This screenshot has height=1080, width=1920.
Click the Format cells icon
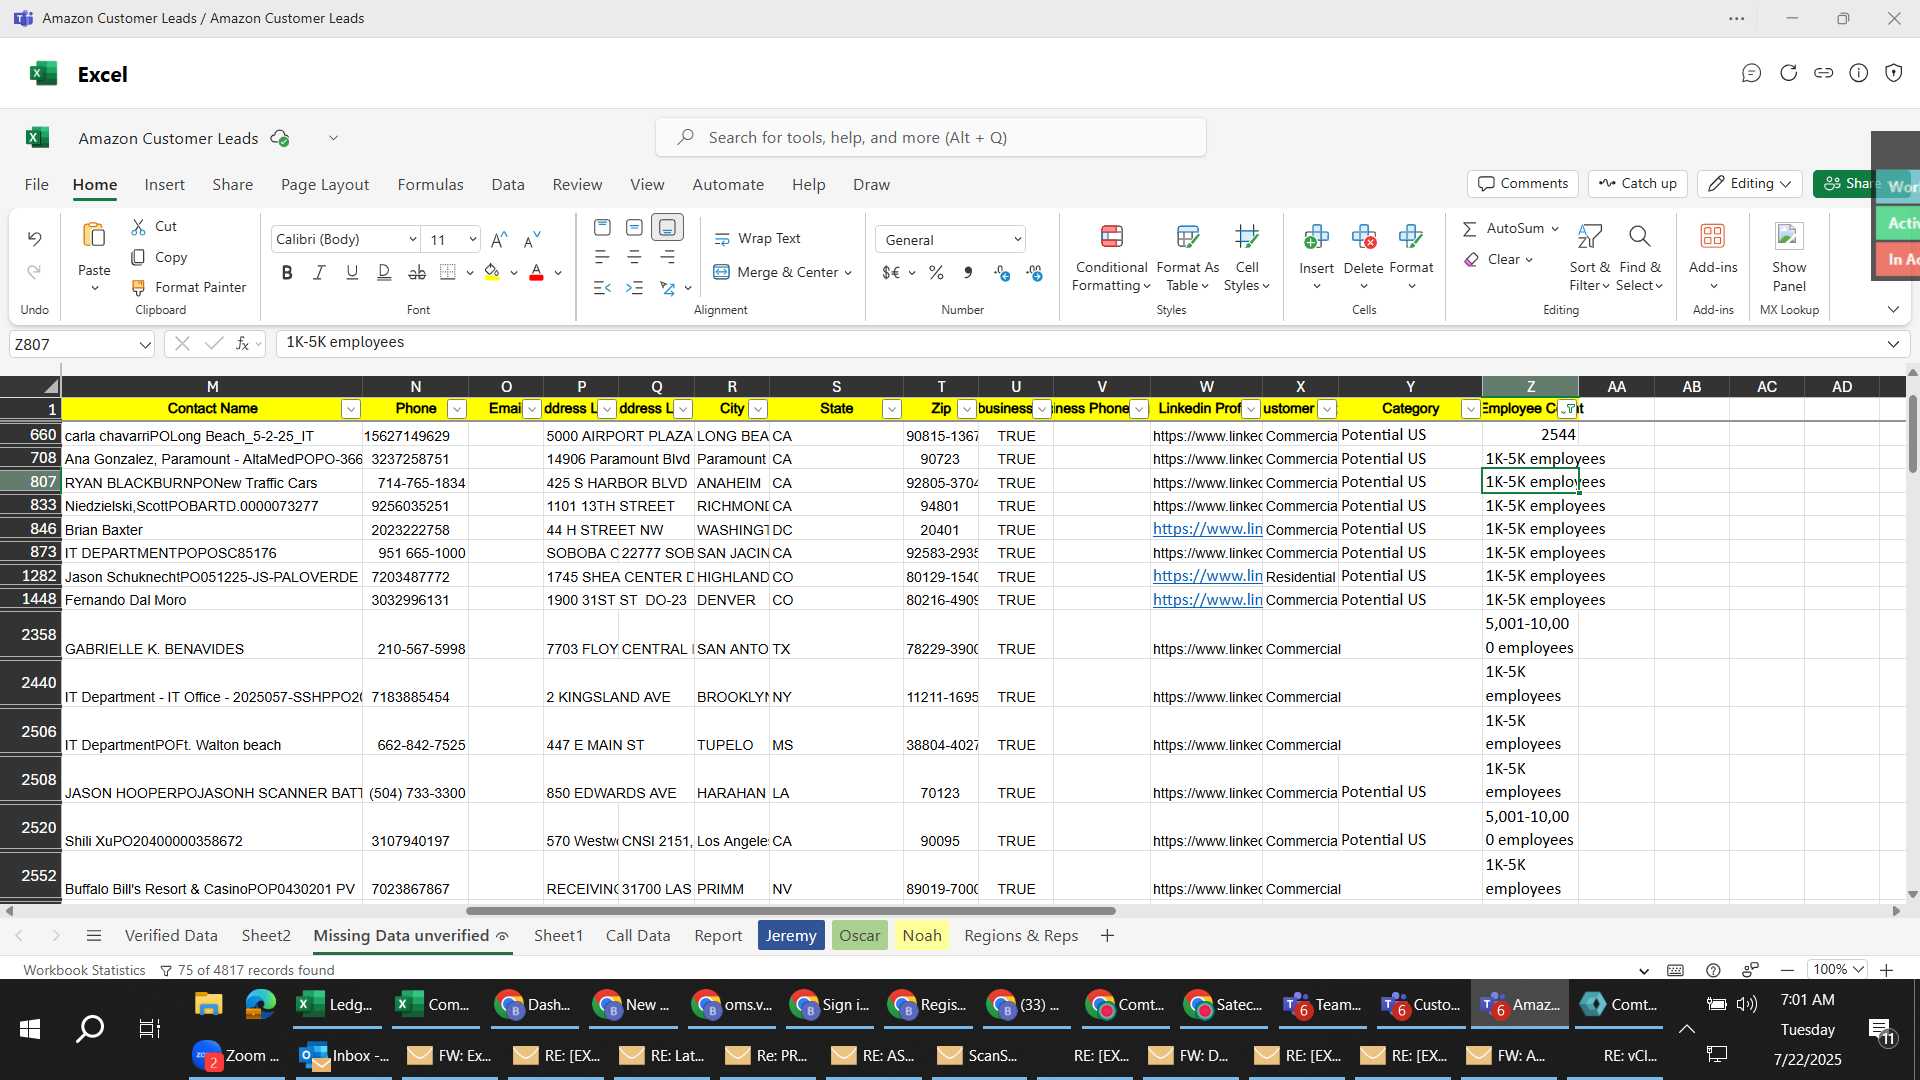coord(1411,237)
